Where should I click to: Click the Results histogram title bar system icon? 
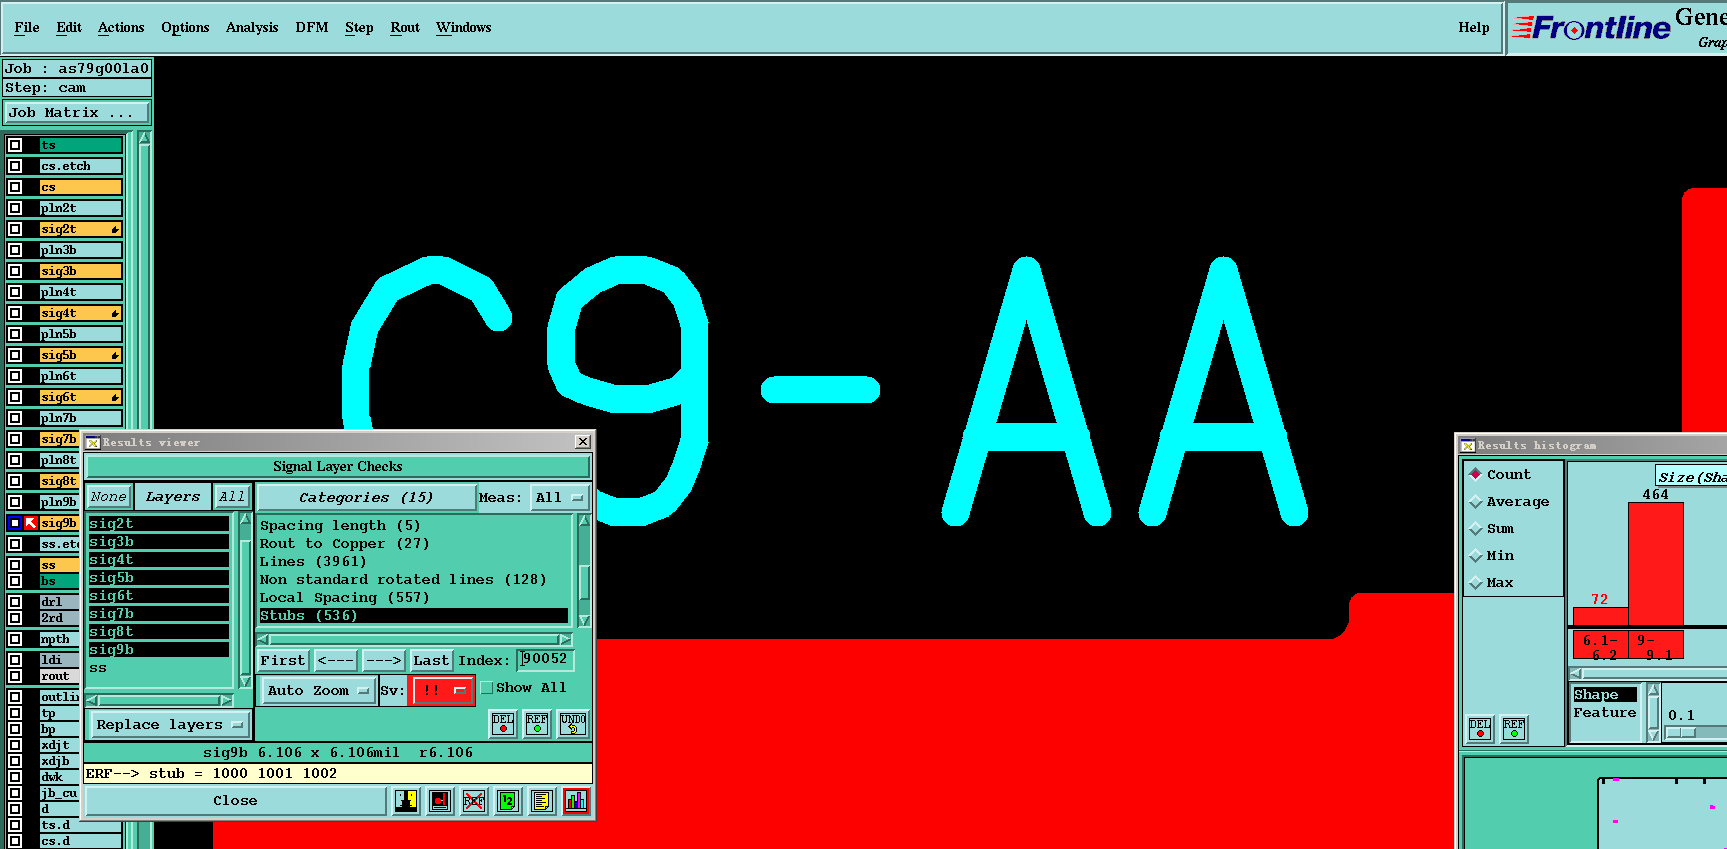click(1468, 446)
